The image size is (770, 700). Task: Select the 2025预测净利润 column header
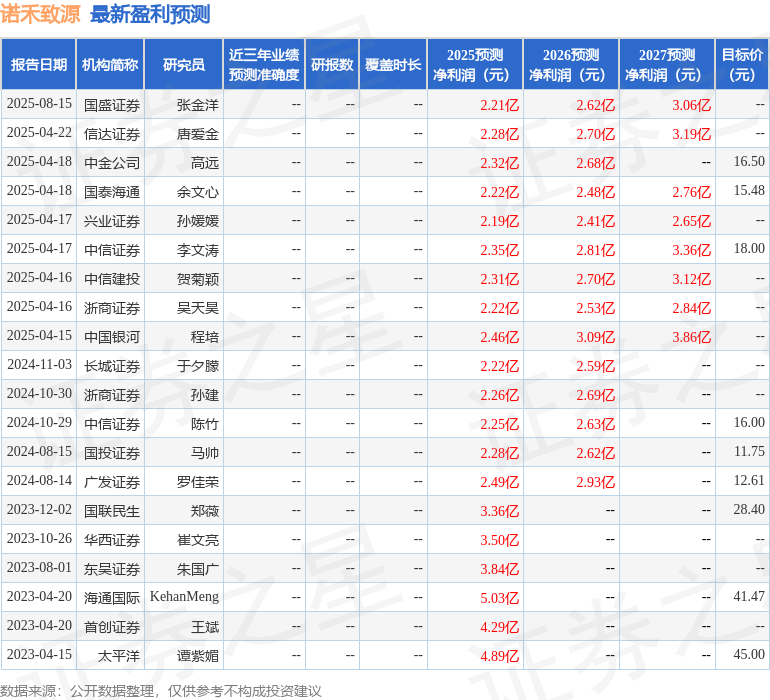(x=475, y=64)
